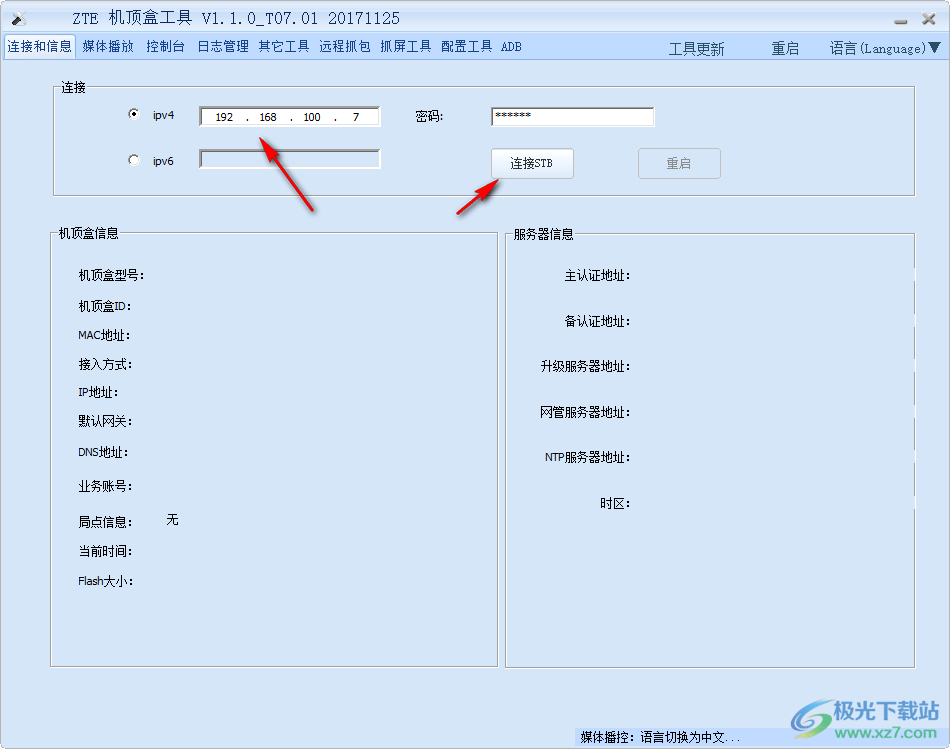Select the ipv6 radio button
Image resolution: width=950 pixels, height=749 pixels.
point(134,160)
